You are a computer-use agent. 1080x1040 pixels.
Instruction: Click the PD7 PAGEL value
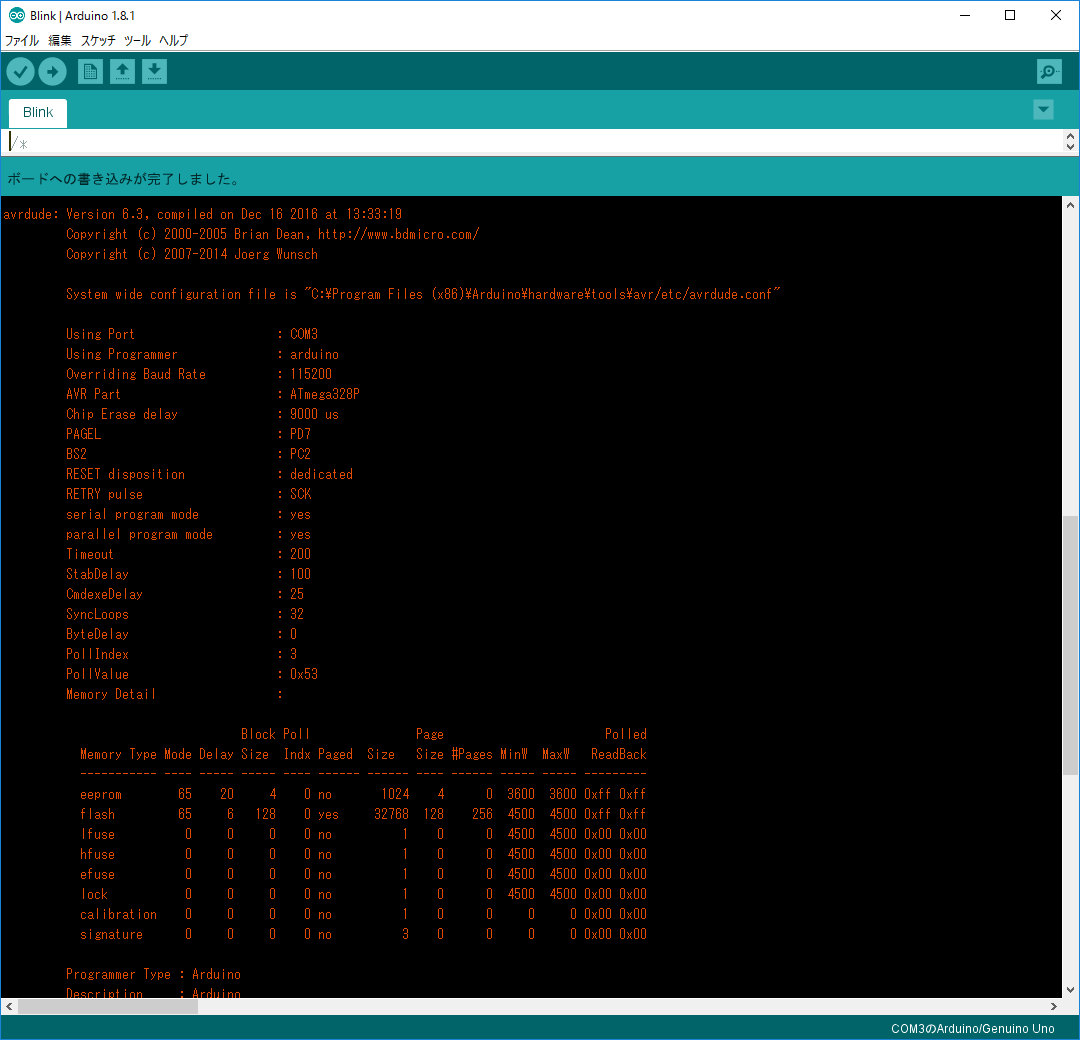coord(300,434)
